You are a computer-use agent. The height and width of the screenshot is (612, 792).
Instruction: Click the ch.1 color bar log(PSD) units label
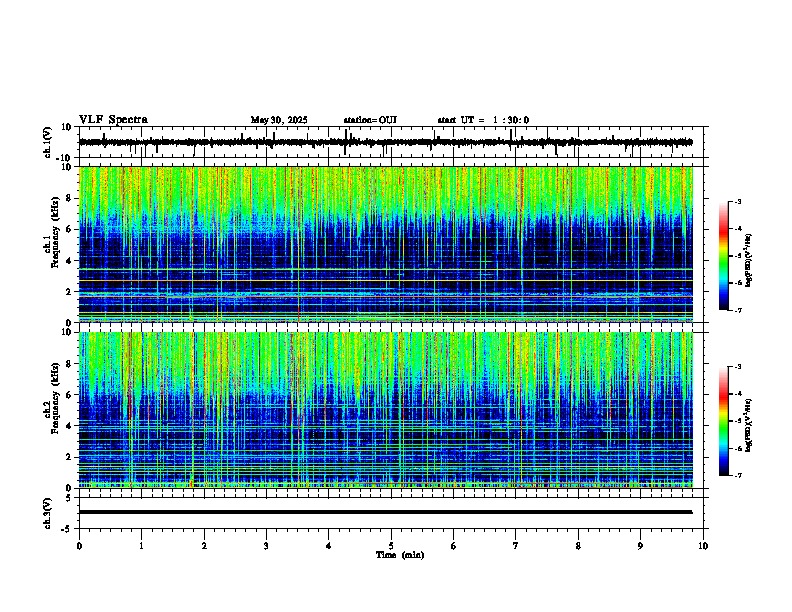749,260
